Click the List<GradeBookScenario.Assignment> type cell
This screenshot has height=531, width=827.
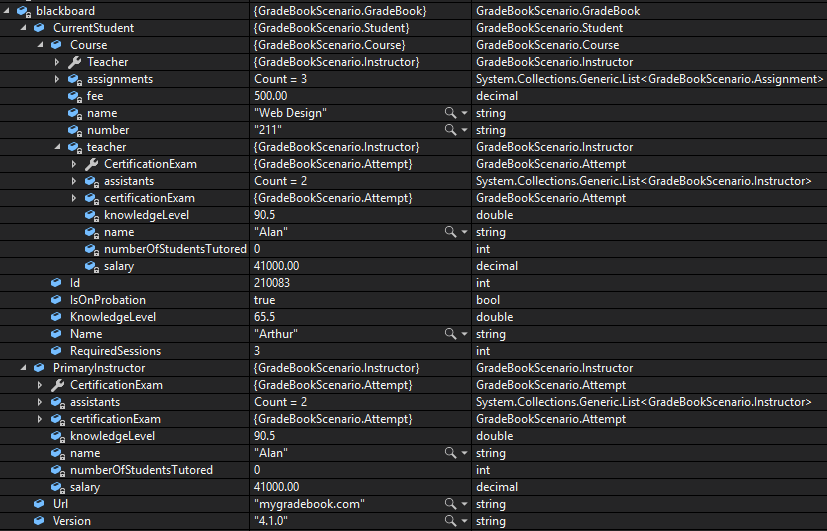(x=649, y=79)
